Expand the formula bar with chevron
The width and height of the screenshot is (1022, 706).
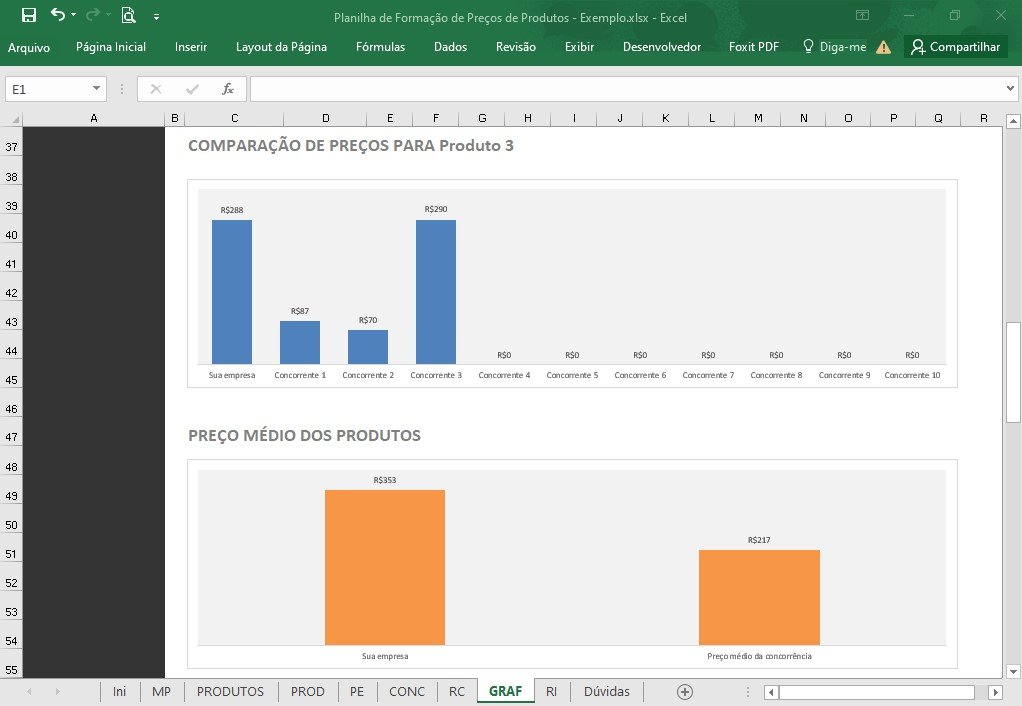pos(1010,88)
